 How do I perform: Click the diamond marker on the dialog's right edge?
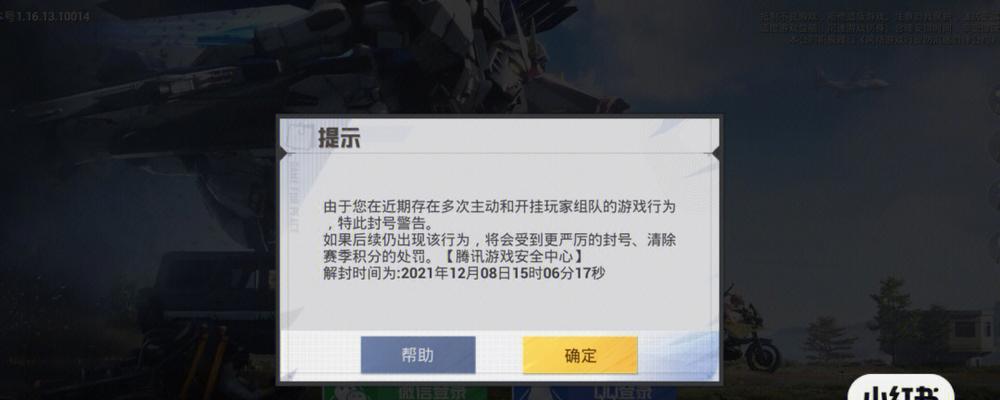click(x=717, y=154)
